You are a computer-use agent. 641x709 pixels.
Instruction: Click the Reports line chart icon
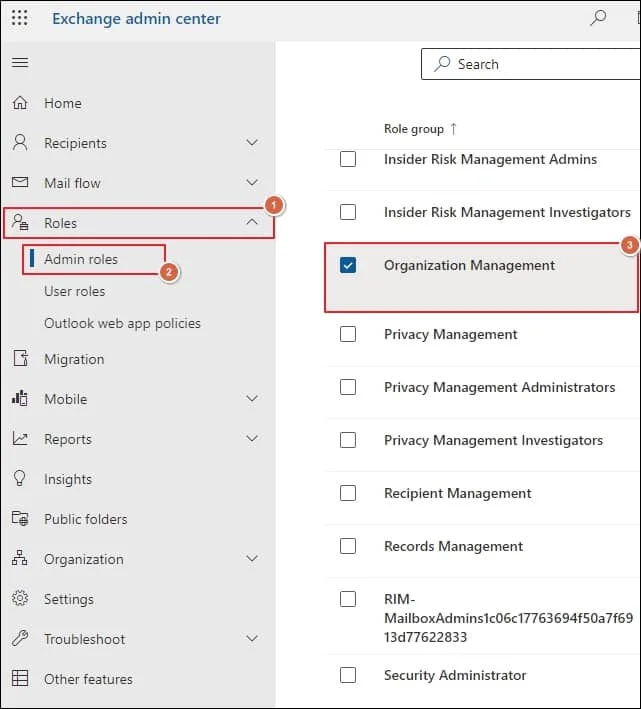[x=20, y=439]
